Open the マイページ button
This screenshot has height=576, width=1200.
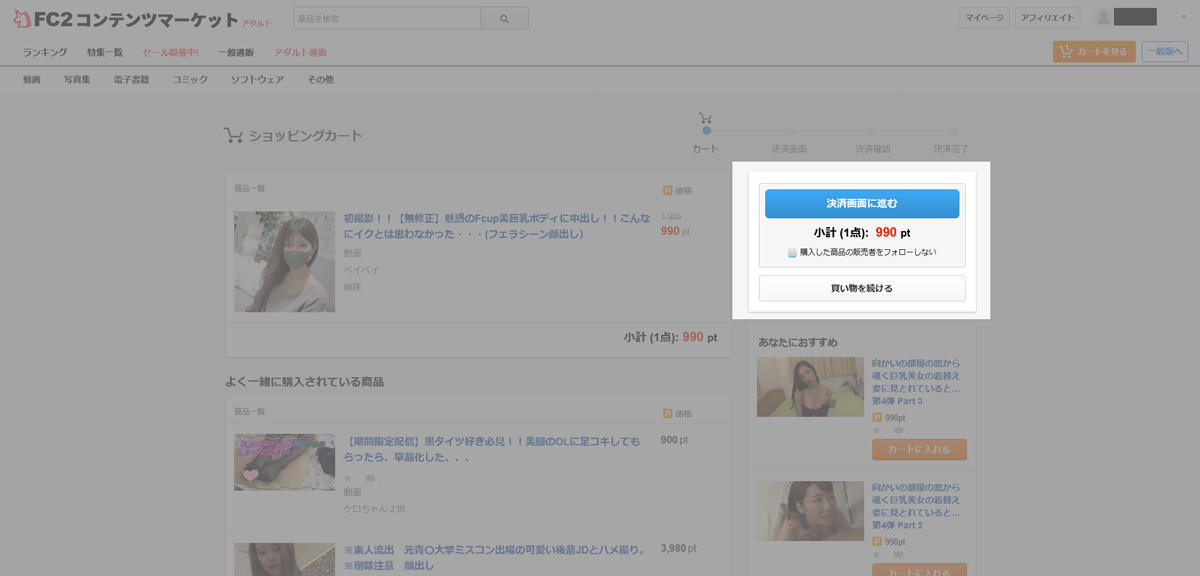click(984, 18)
